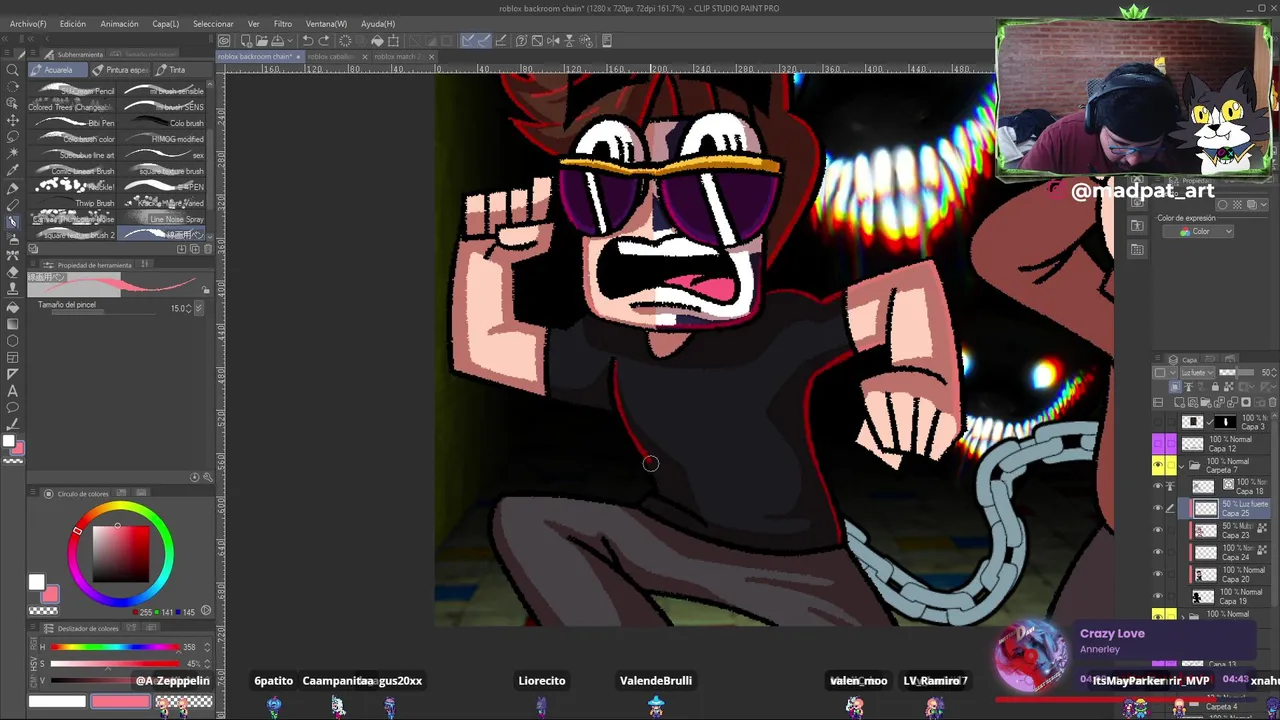Adjust the hue value stepper arrows
The width and height of the screenshot is (1280, 720).
[x=206, y=648]
